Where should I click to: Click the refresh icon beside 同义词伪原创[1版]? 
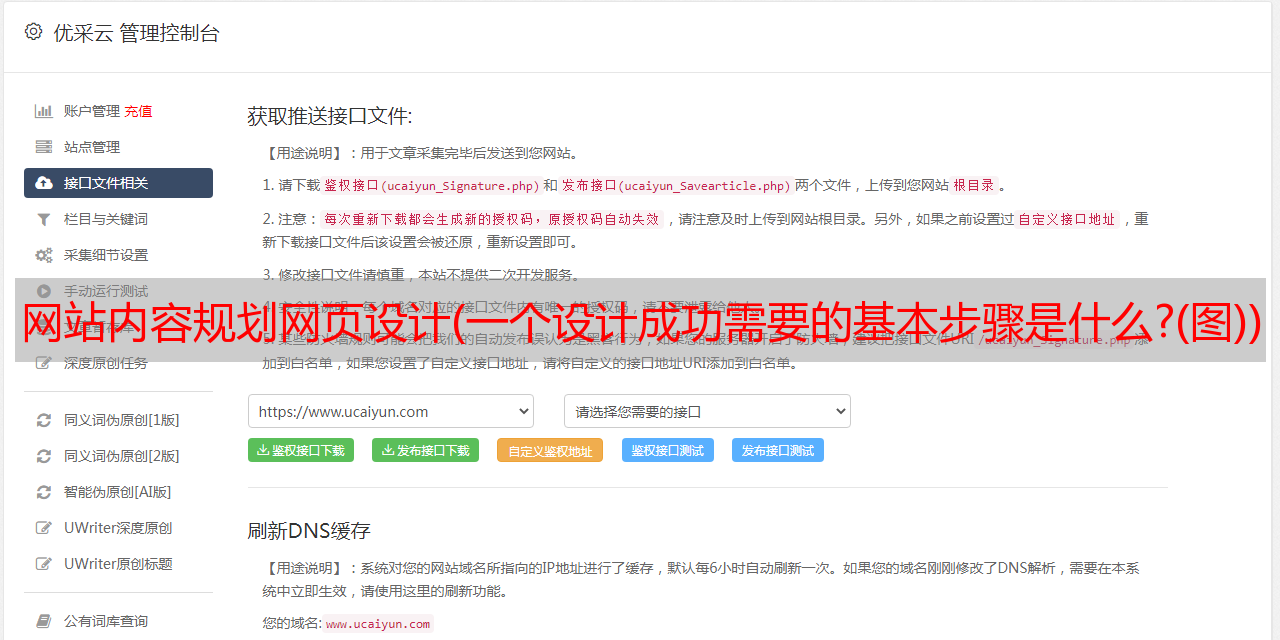44,420
